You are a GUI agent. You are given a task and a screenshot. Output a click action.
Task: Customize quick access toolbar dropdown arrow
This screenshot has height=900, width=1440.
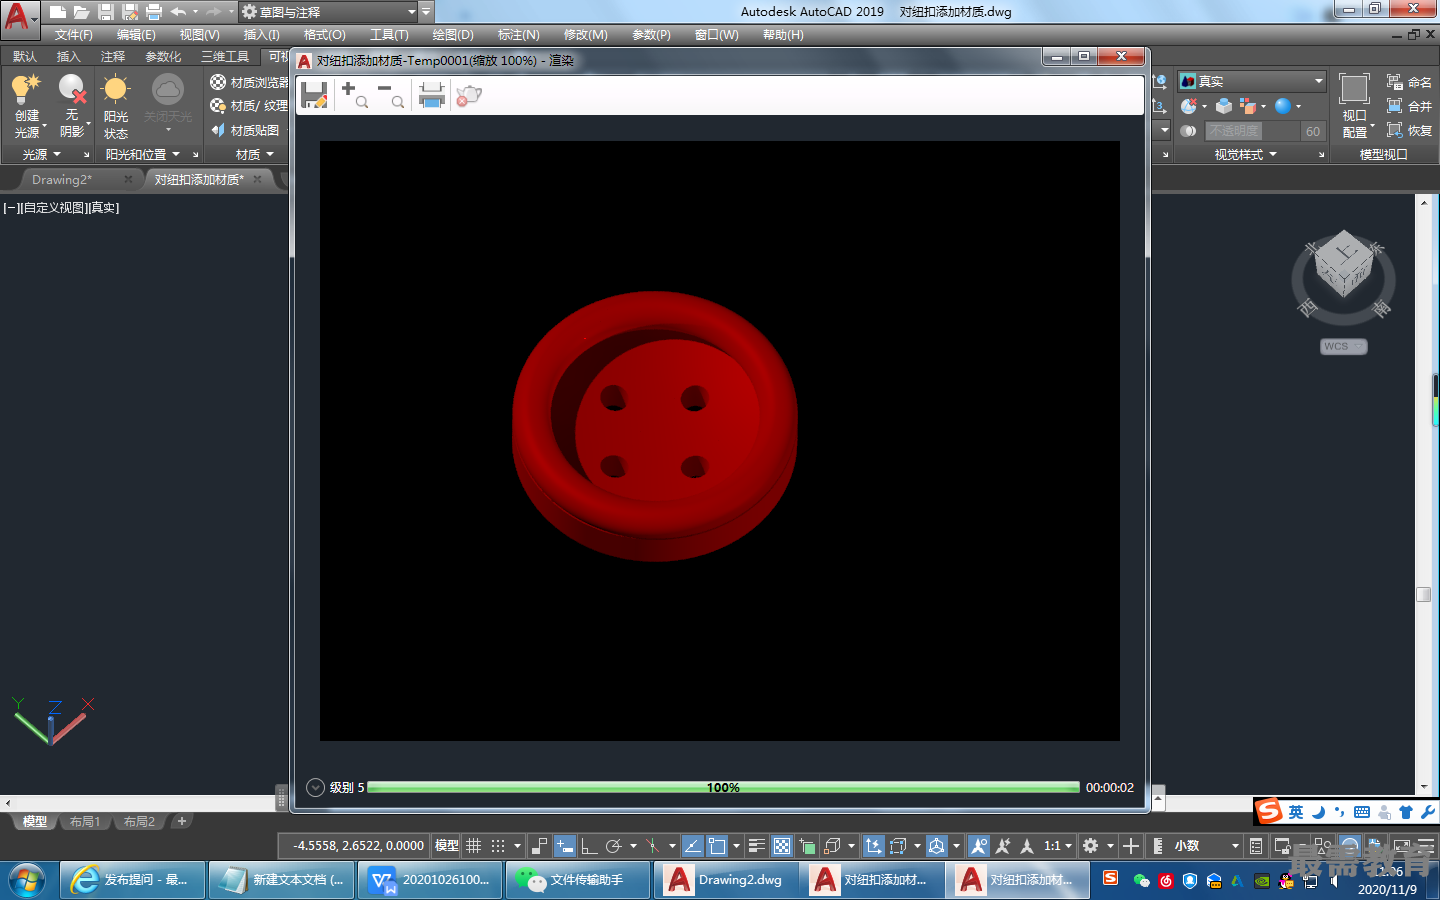pyautogui.click(x=426, y=12)
